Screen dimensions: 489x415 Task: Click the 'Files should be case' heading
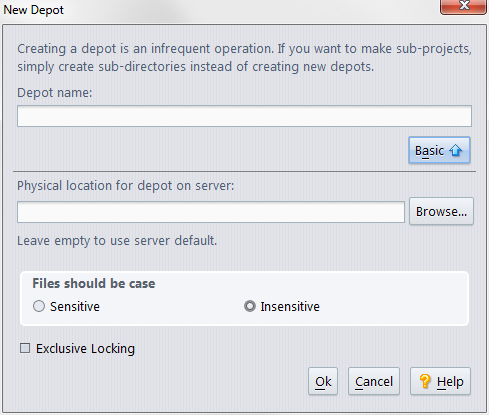click(94, 283)
